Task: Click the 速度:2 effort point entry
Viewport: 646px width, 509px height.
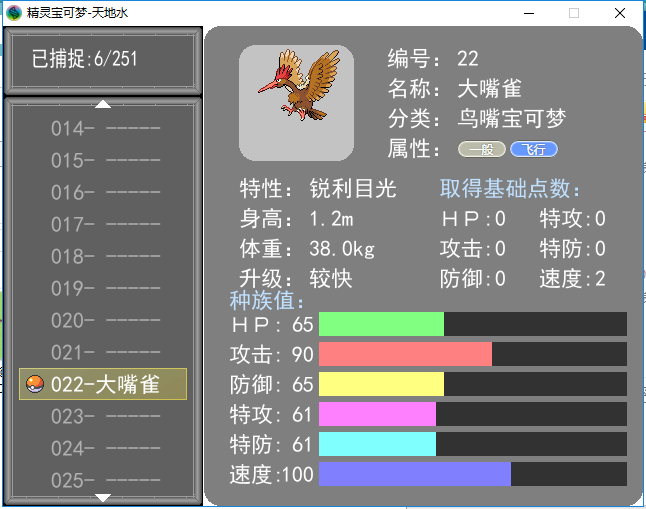Action: 573,279
